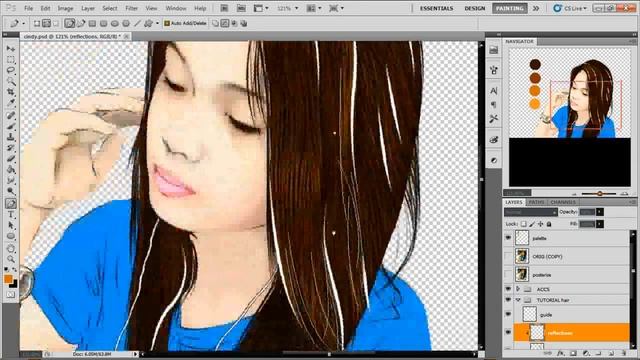Select the Lasso tool
The width and height of the screenshot is (640, 360).
tap(11, 70)
